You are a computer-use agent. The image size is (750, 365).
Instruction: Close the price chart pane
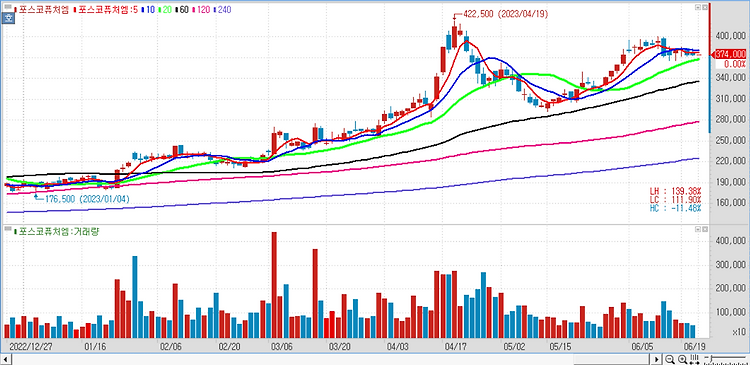(x=705, y=7)
